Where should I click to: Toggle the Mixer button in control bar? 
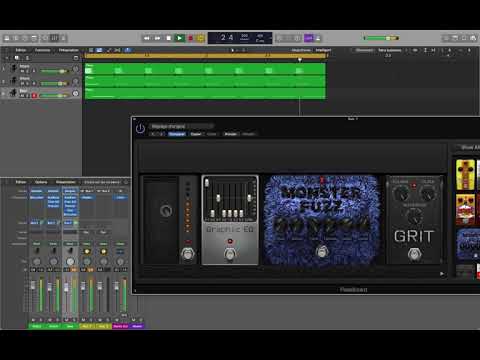click(x=54, y=38)
